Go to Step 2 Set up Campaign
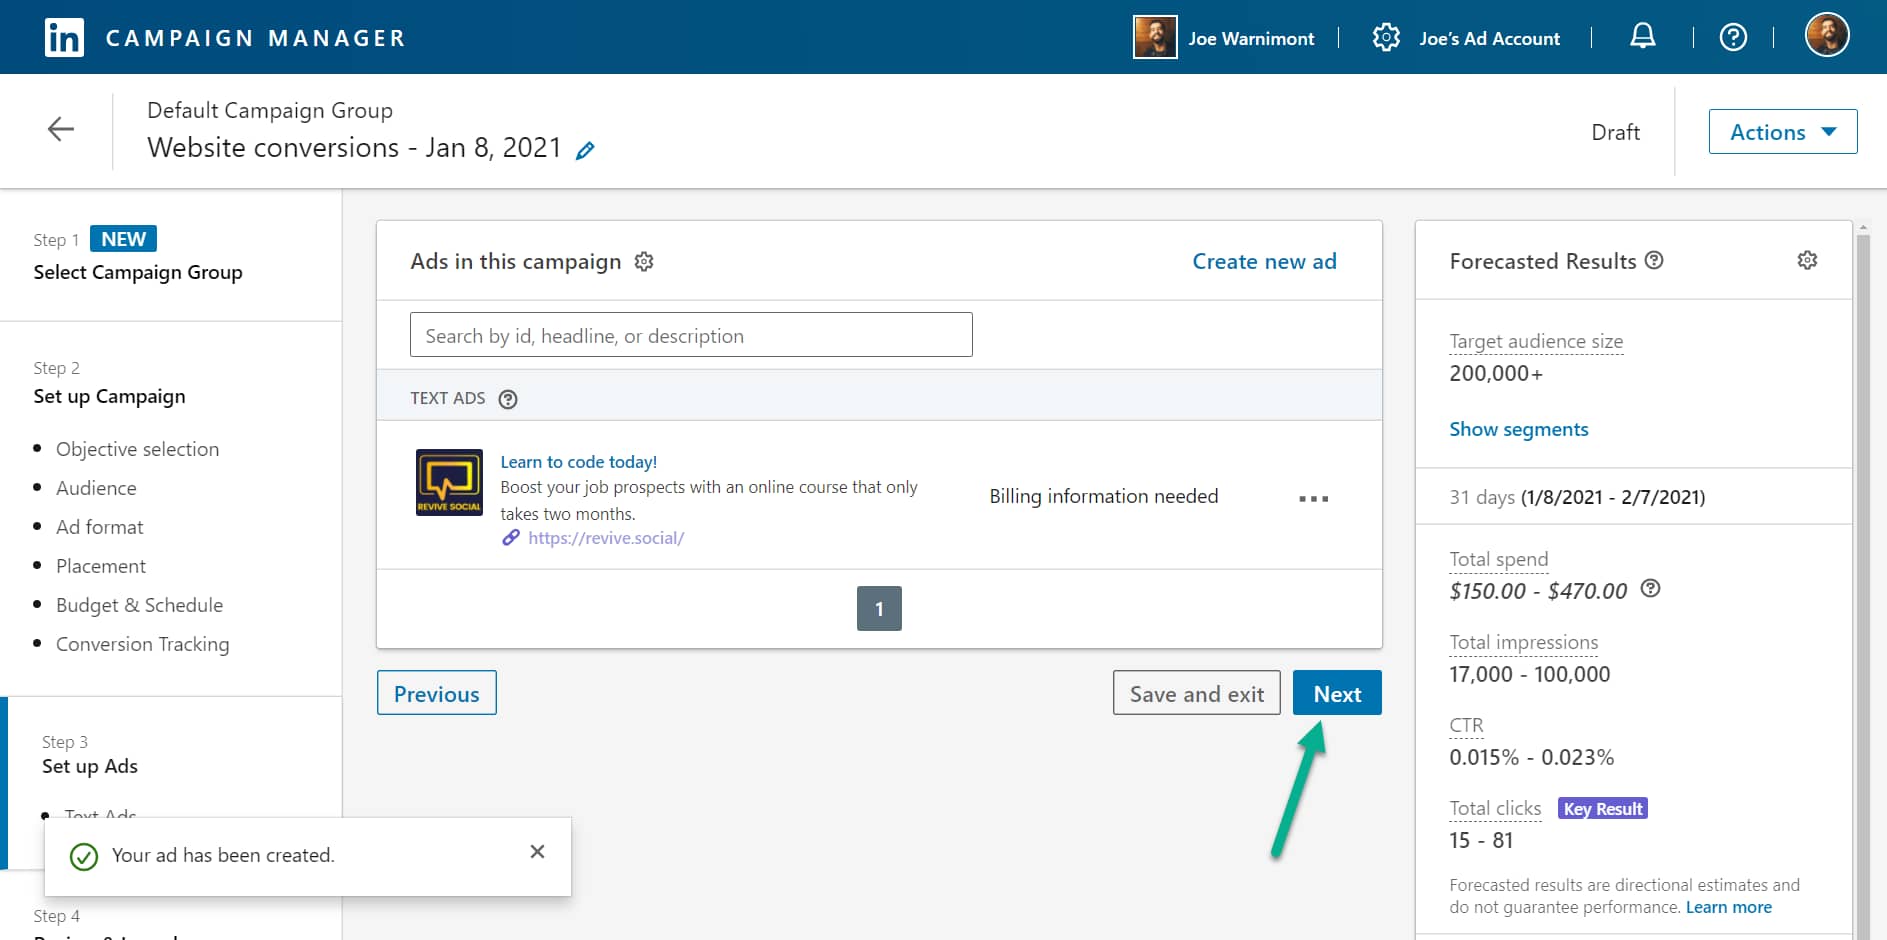 click(109, 396)
